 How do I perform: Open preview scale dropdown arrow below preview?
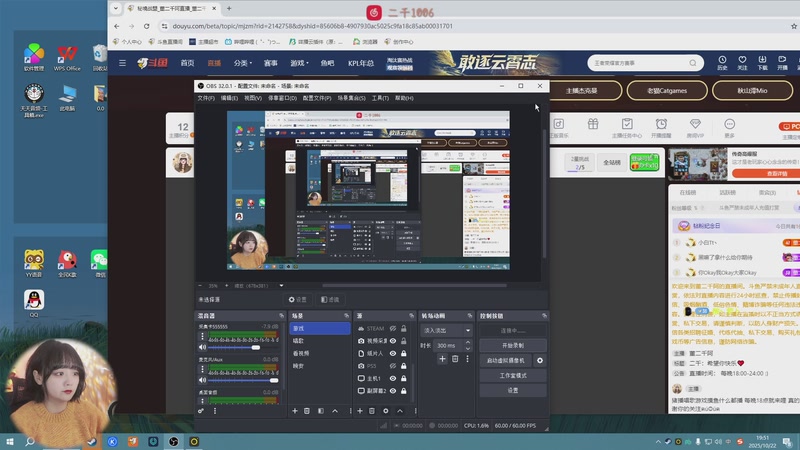click(281, 286)
